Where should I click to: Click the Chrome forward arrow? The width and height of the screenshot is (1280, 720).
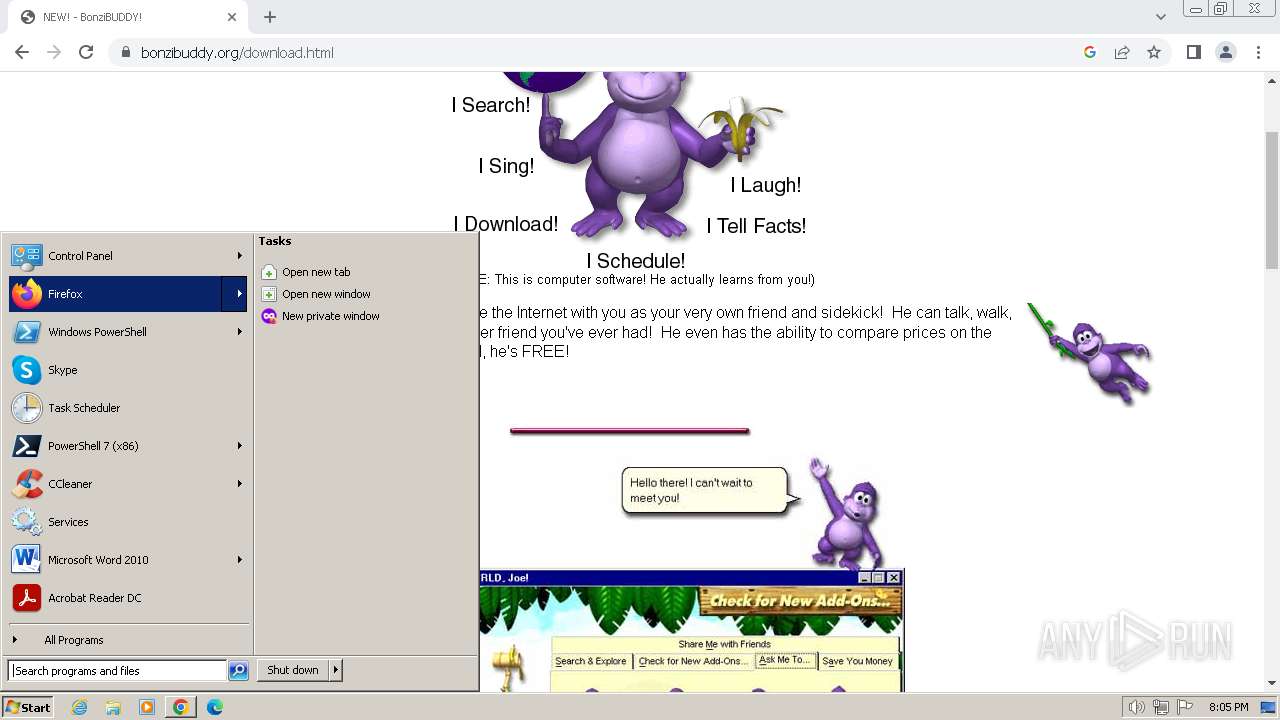point(54,52)
